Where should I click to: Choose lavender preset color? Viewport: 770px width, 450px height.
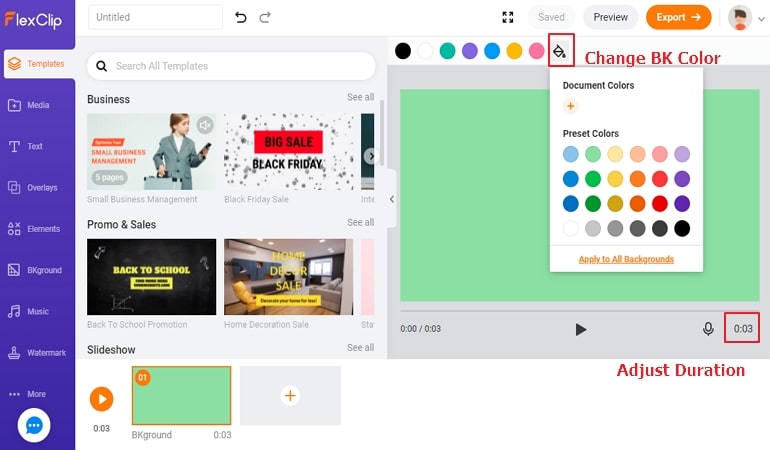click(x=682, y=154)
